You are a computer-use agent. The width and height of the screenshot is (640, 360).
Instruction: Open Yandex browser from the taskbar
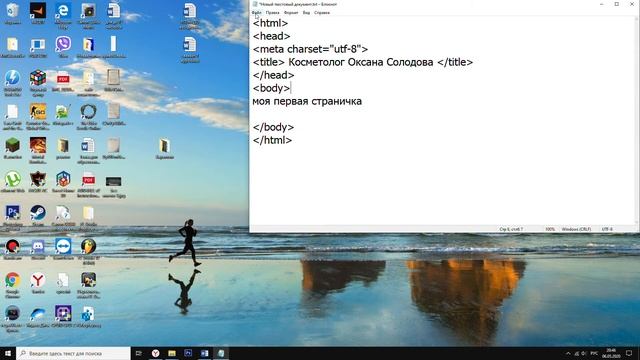tap(156, 353)
